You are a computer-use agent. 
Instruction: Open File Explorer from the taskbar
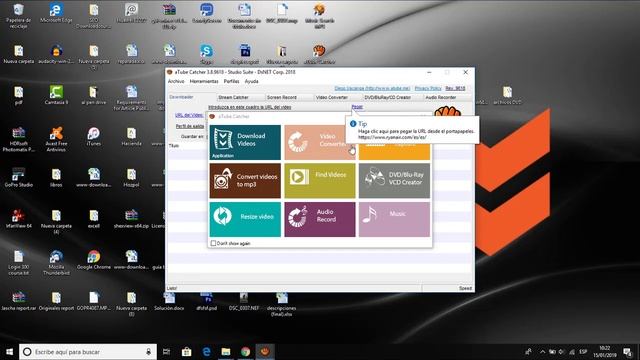[x=226, y=352]
